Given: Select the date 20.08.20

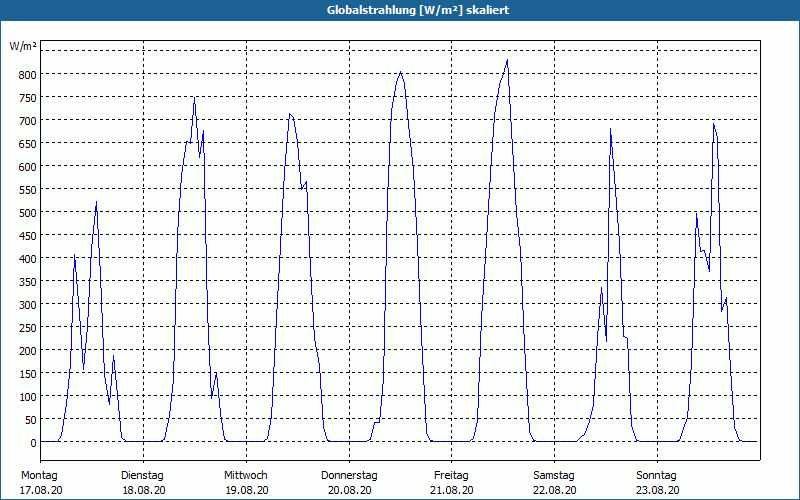Looking at the screenshot, I should (x=349, y=490).
